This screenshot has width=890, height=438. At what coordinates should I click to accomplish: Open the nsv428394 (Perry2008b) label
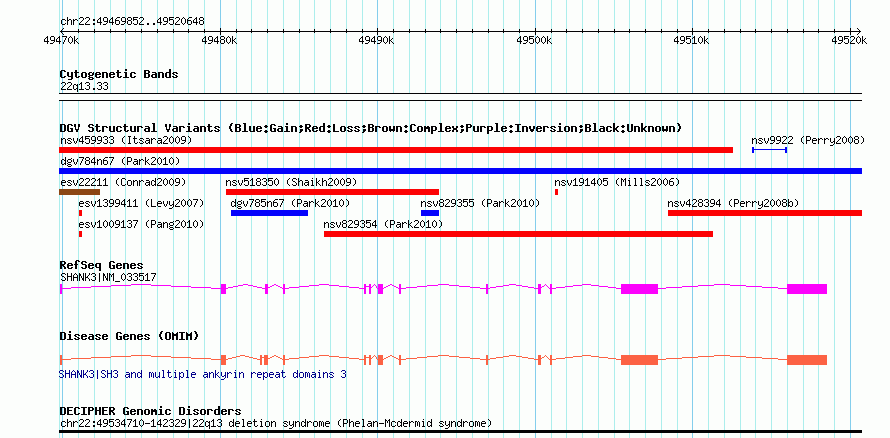733,203
